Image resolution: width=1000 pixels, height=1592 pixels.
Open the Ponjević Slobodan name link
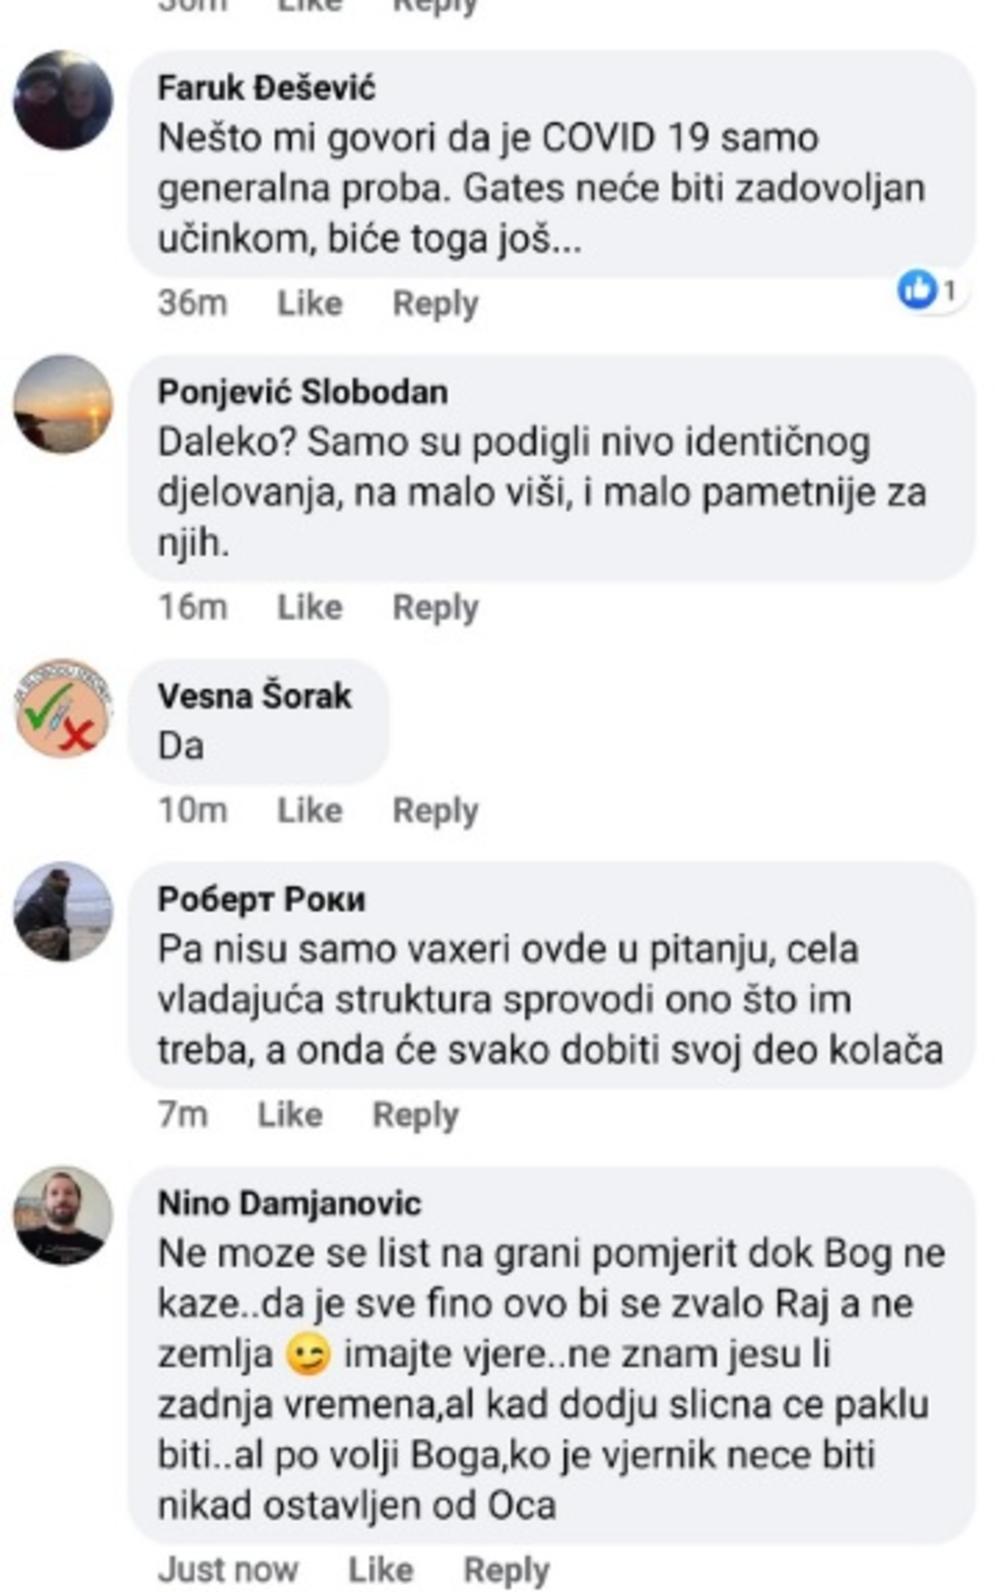[302, 391]
